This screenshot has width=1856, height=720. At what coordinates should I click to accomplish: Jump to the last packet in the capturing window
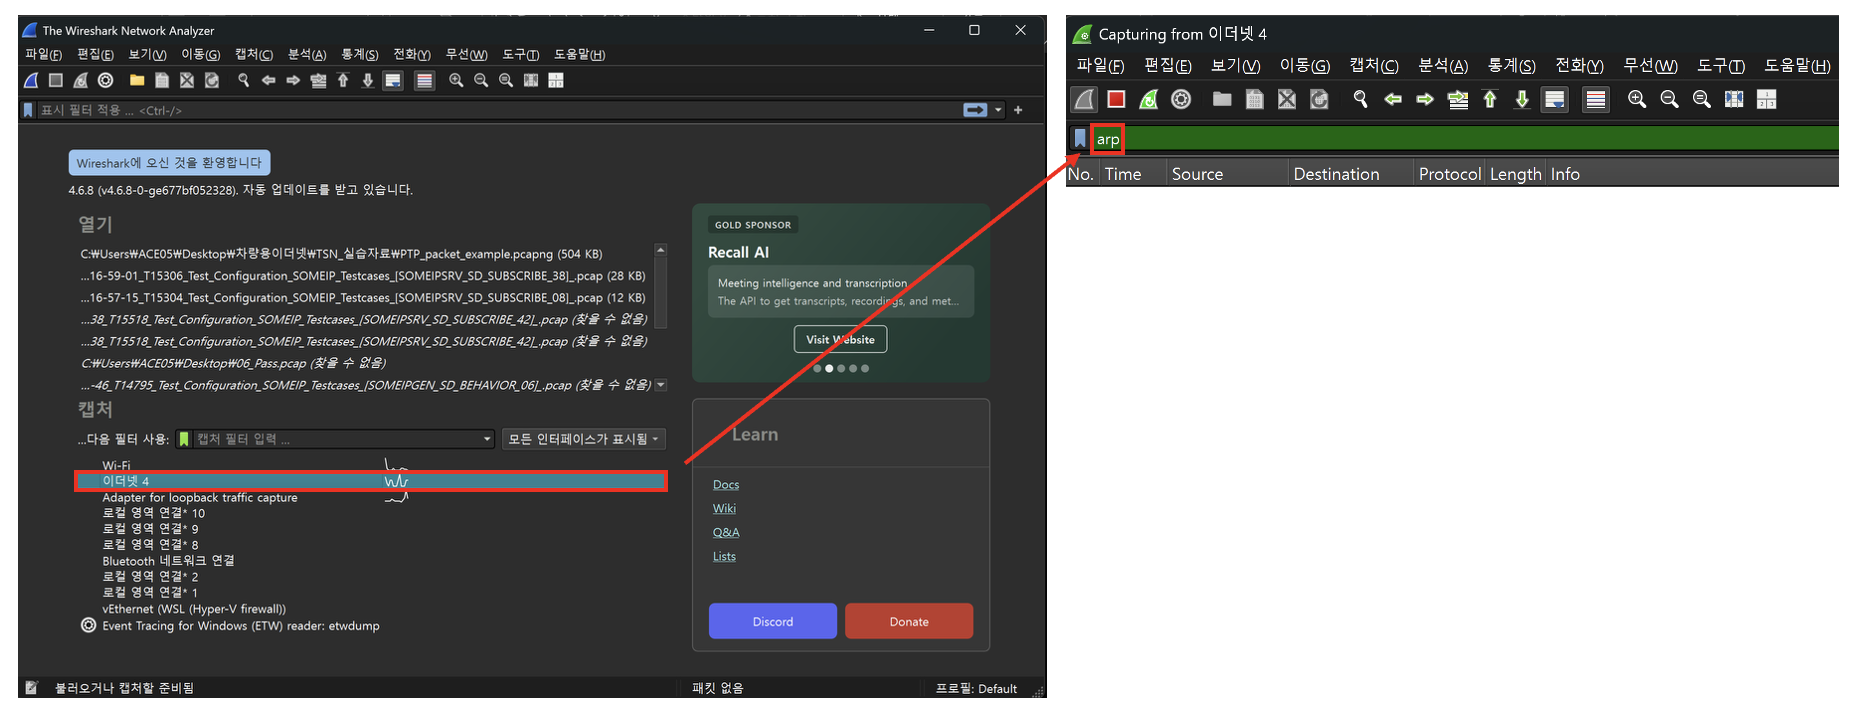[x=1522, y=99]
